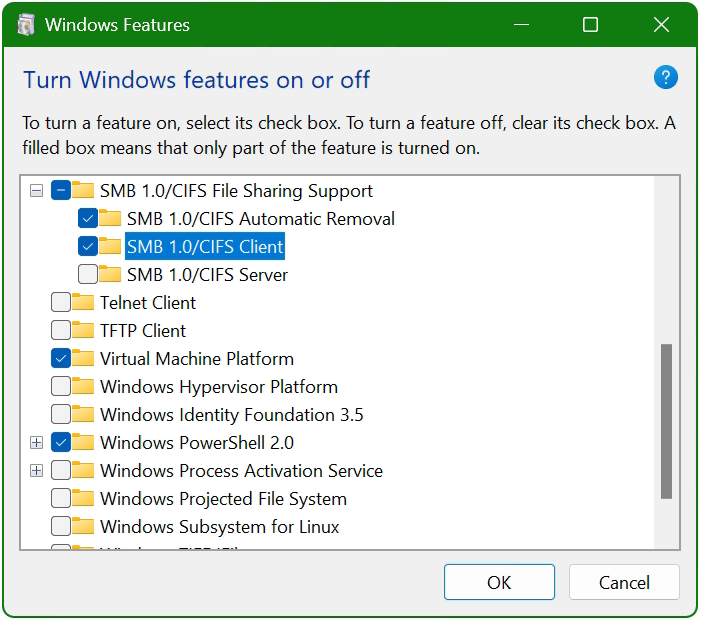Maximize the Windows Features window
This screenshot has width=701, height=620.
click(590, 25)
